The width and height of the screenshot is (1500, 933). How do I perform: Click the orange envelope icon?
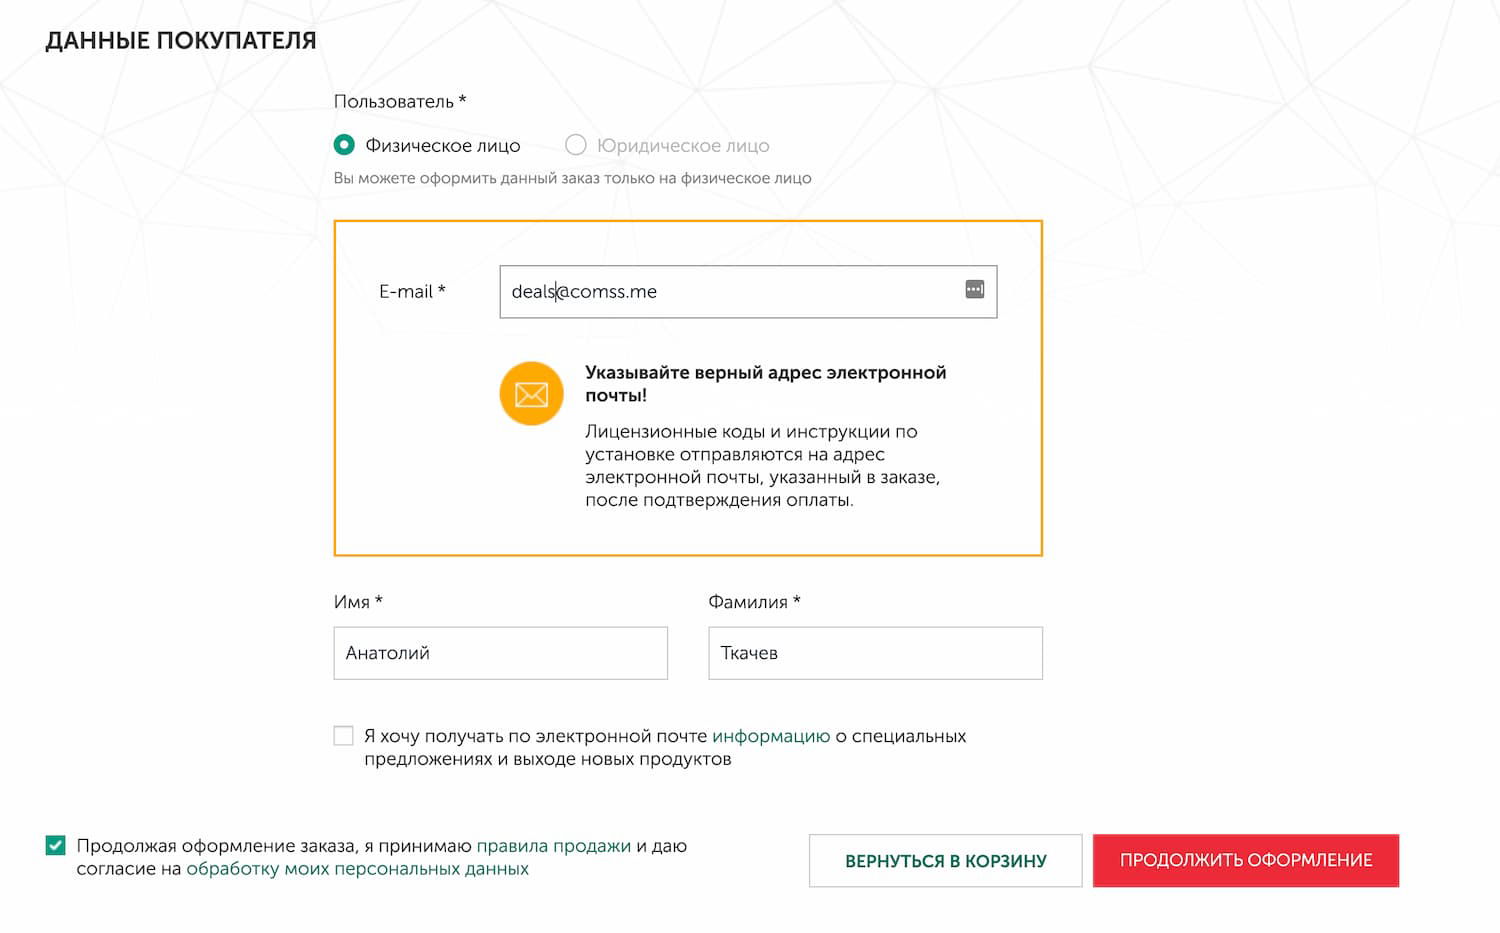[x=531, y=394]
